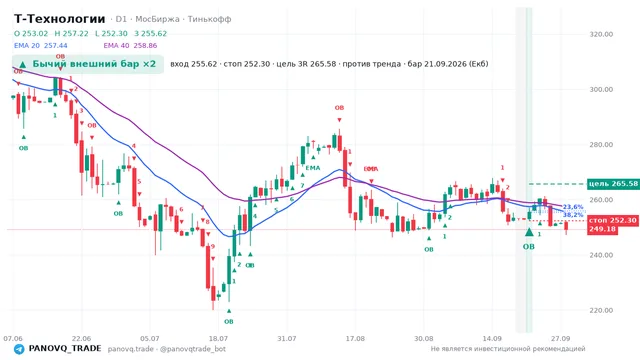
Task: Click the 'Не является инвестиционной рекомендацией' disclaimer
Action: pos(508,349)
